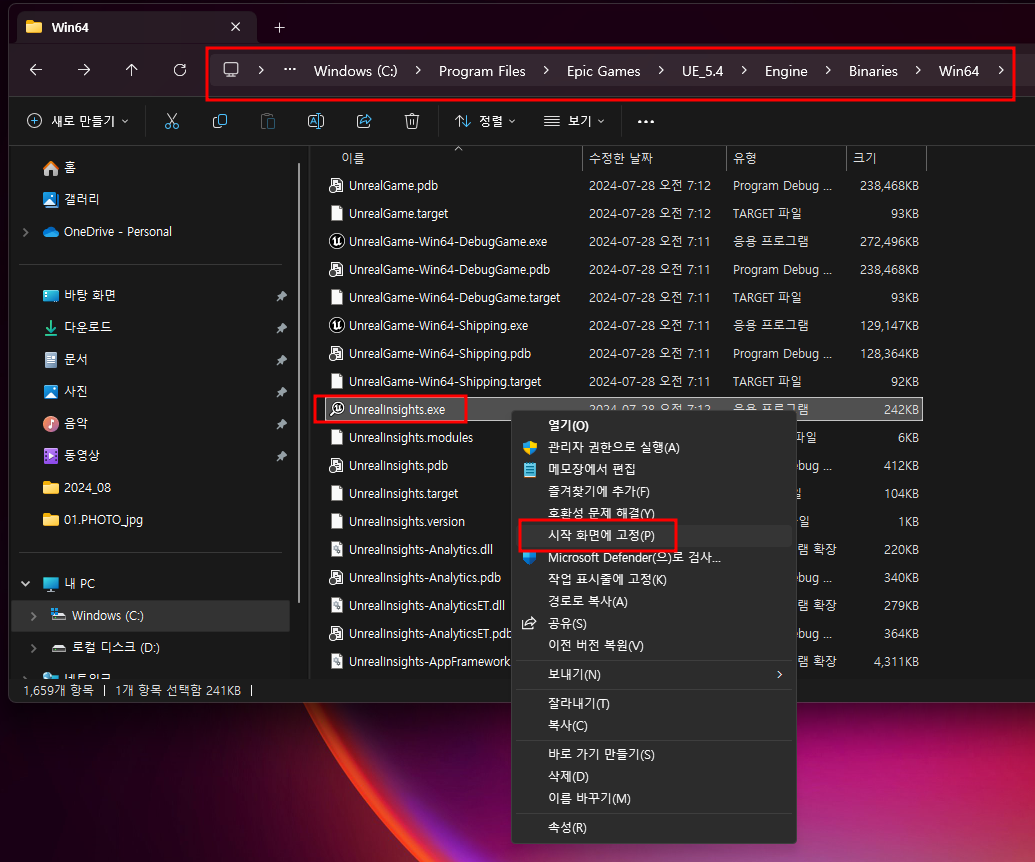Image resolution: width=1035 pixels, height=862 pixels.
Task: Expand 로컬 디스크 (D:) tree node
Action: point(34,648)
